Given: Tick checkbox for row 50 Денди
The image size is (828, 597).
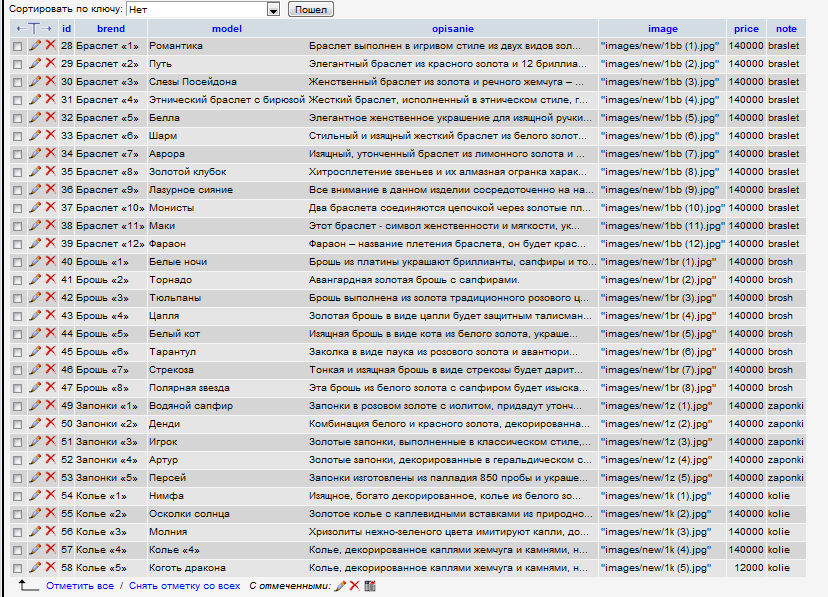Looking at the screenshot, I should 17,424.
